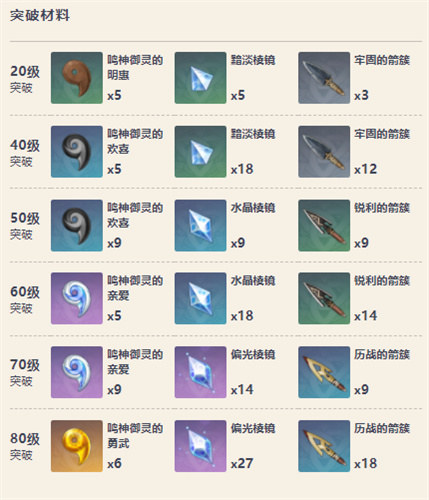
Task: Click the 牢固的箭簇 arrowhead icon at 20级
Action: tap(324, 78)
